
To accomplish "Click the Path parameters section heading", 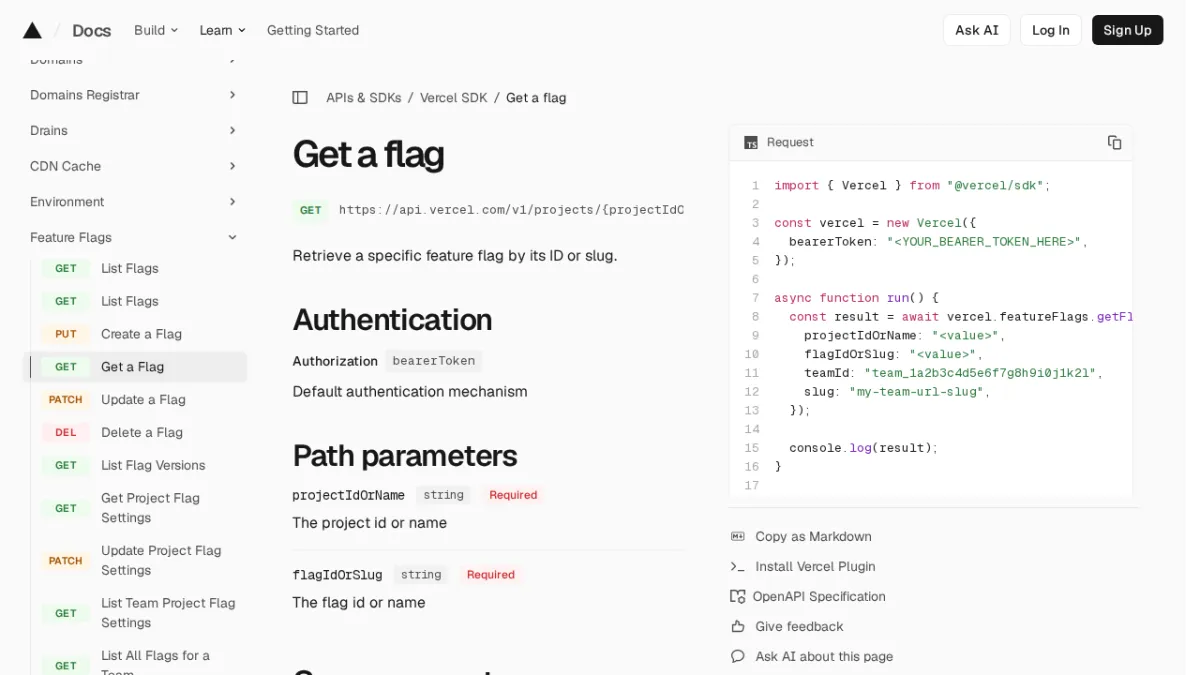I will [x=404, y=455].
